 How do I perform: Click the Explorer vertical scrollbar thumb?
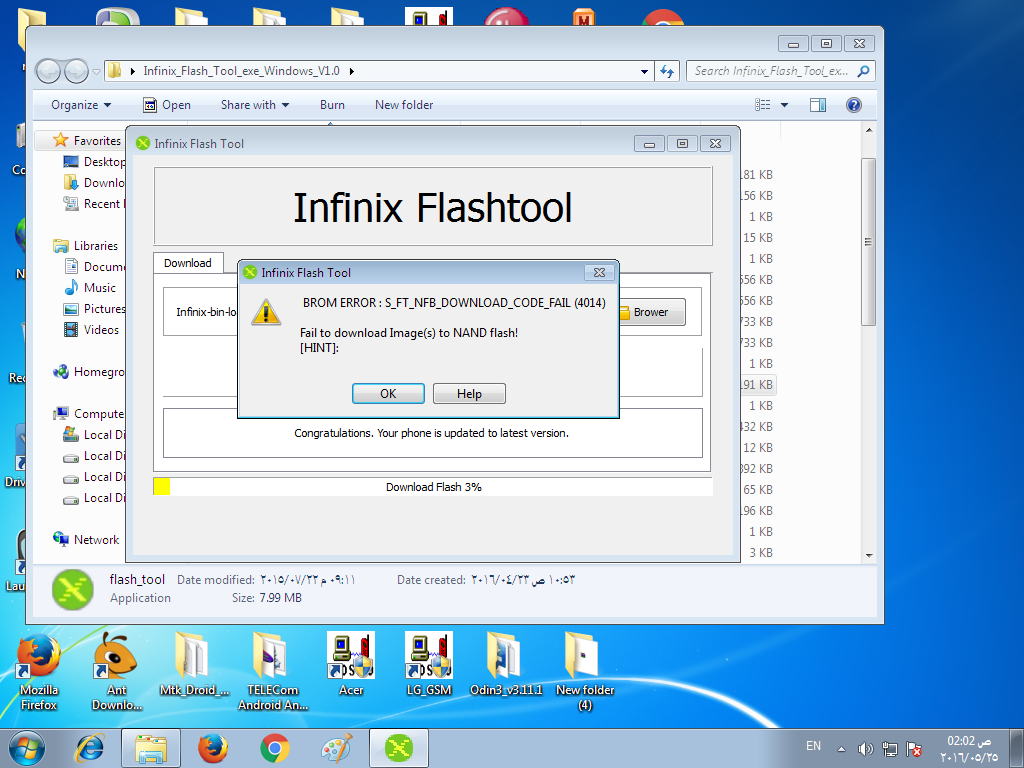pyautogui.click(x=868, y=242)
